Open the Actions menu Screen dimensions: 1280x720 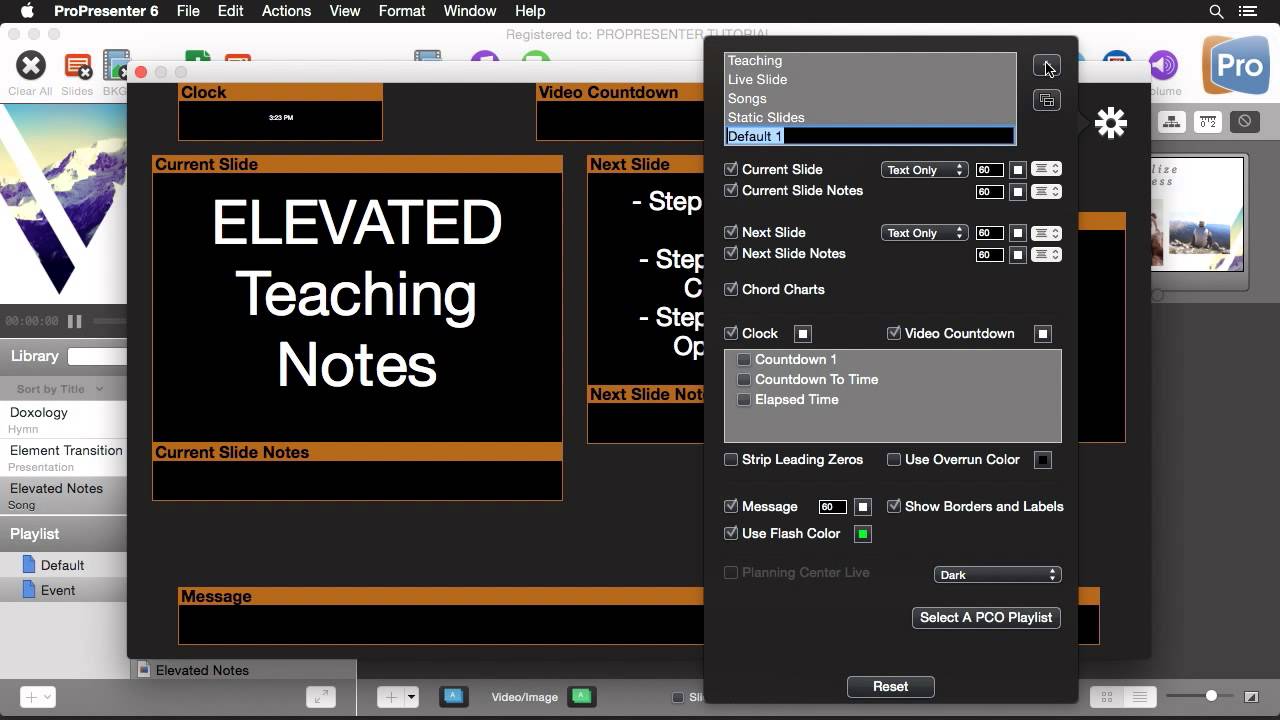[x=286, y=11]
